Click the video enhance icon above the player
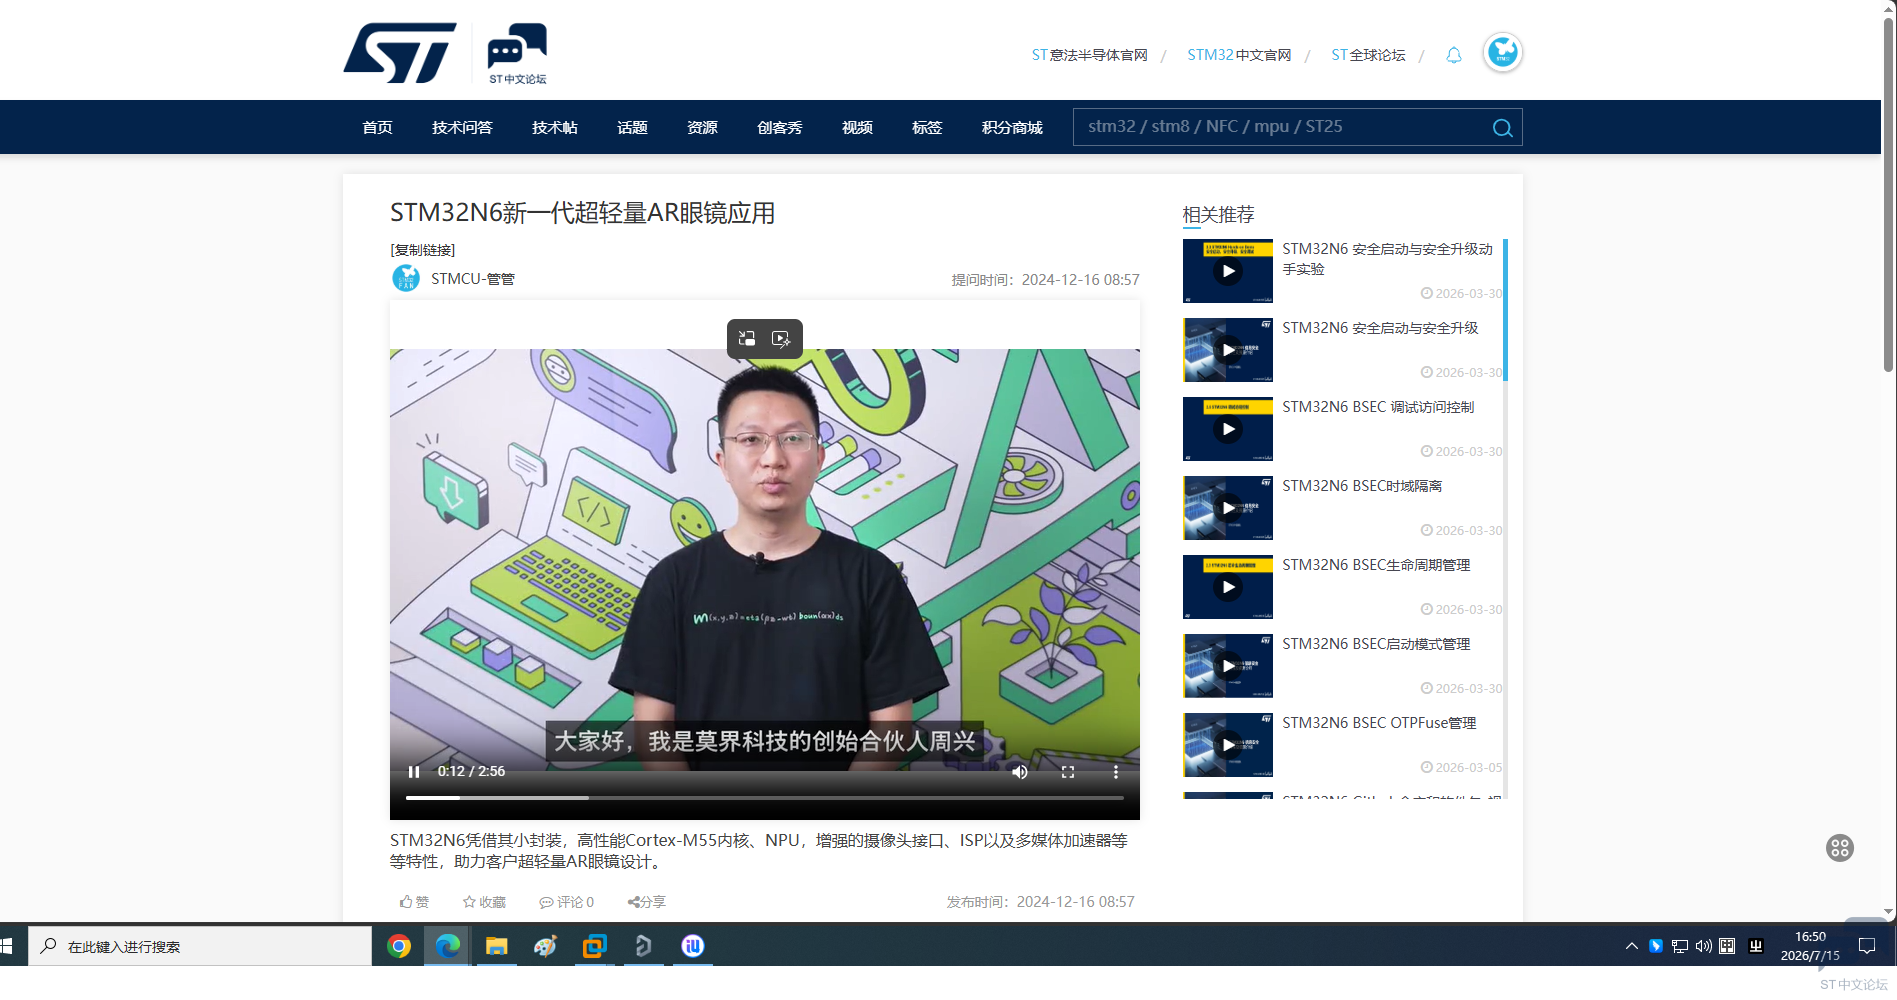Image resolution: width=1897 pixels, height=1000 pixels. pos(782,339)
